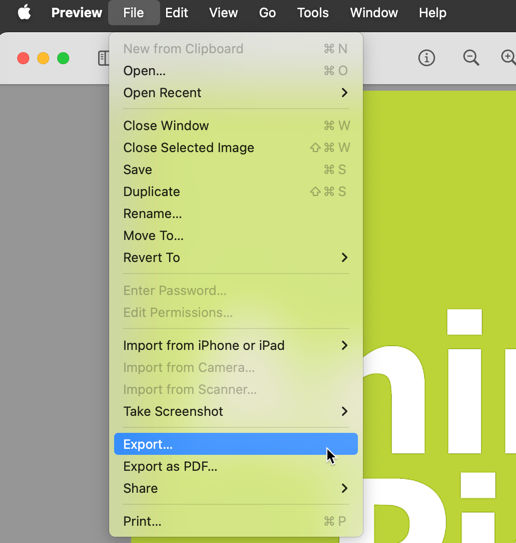Select Duplicate in the File menu
This screenshot has width=516, height=543.
coord(236,192)
